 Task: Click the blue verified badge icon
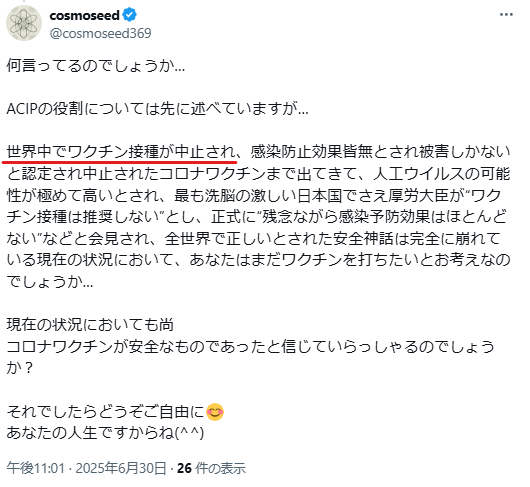click(x=129, y=15)
